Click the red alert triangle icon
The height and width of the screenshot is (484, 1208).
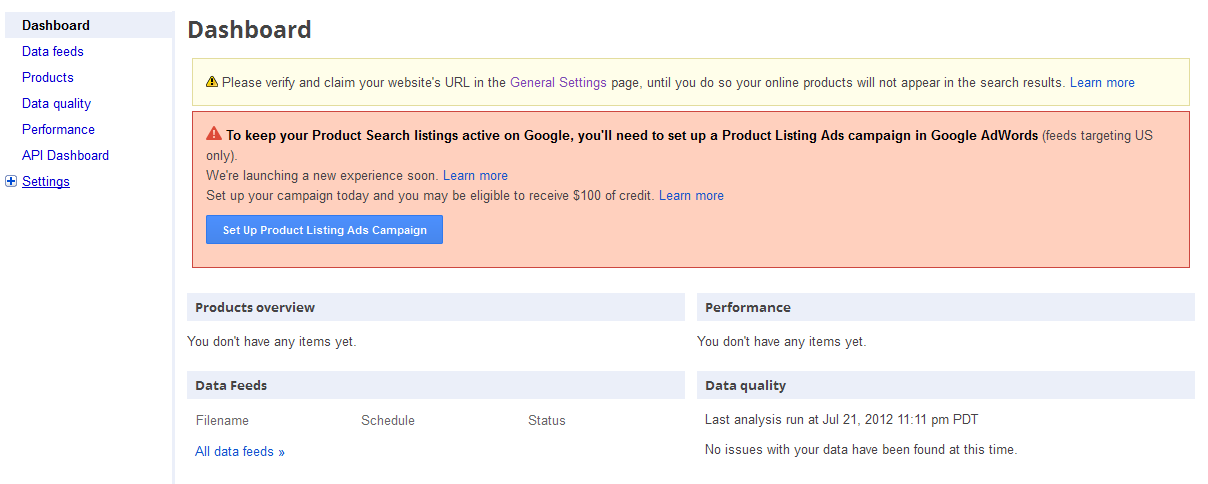(214, 134)
